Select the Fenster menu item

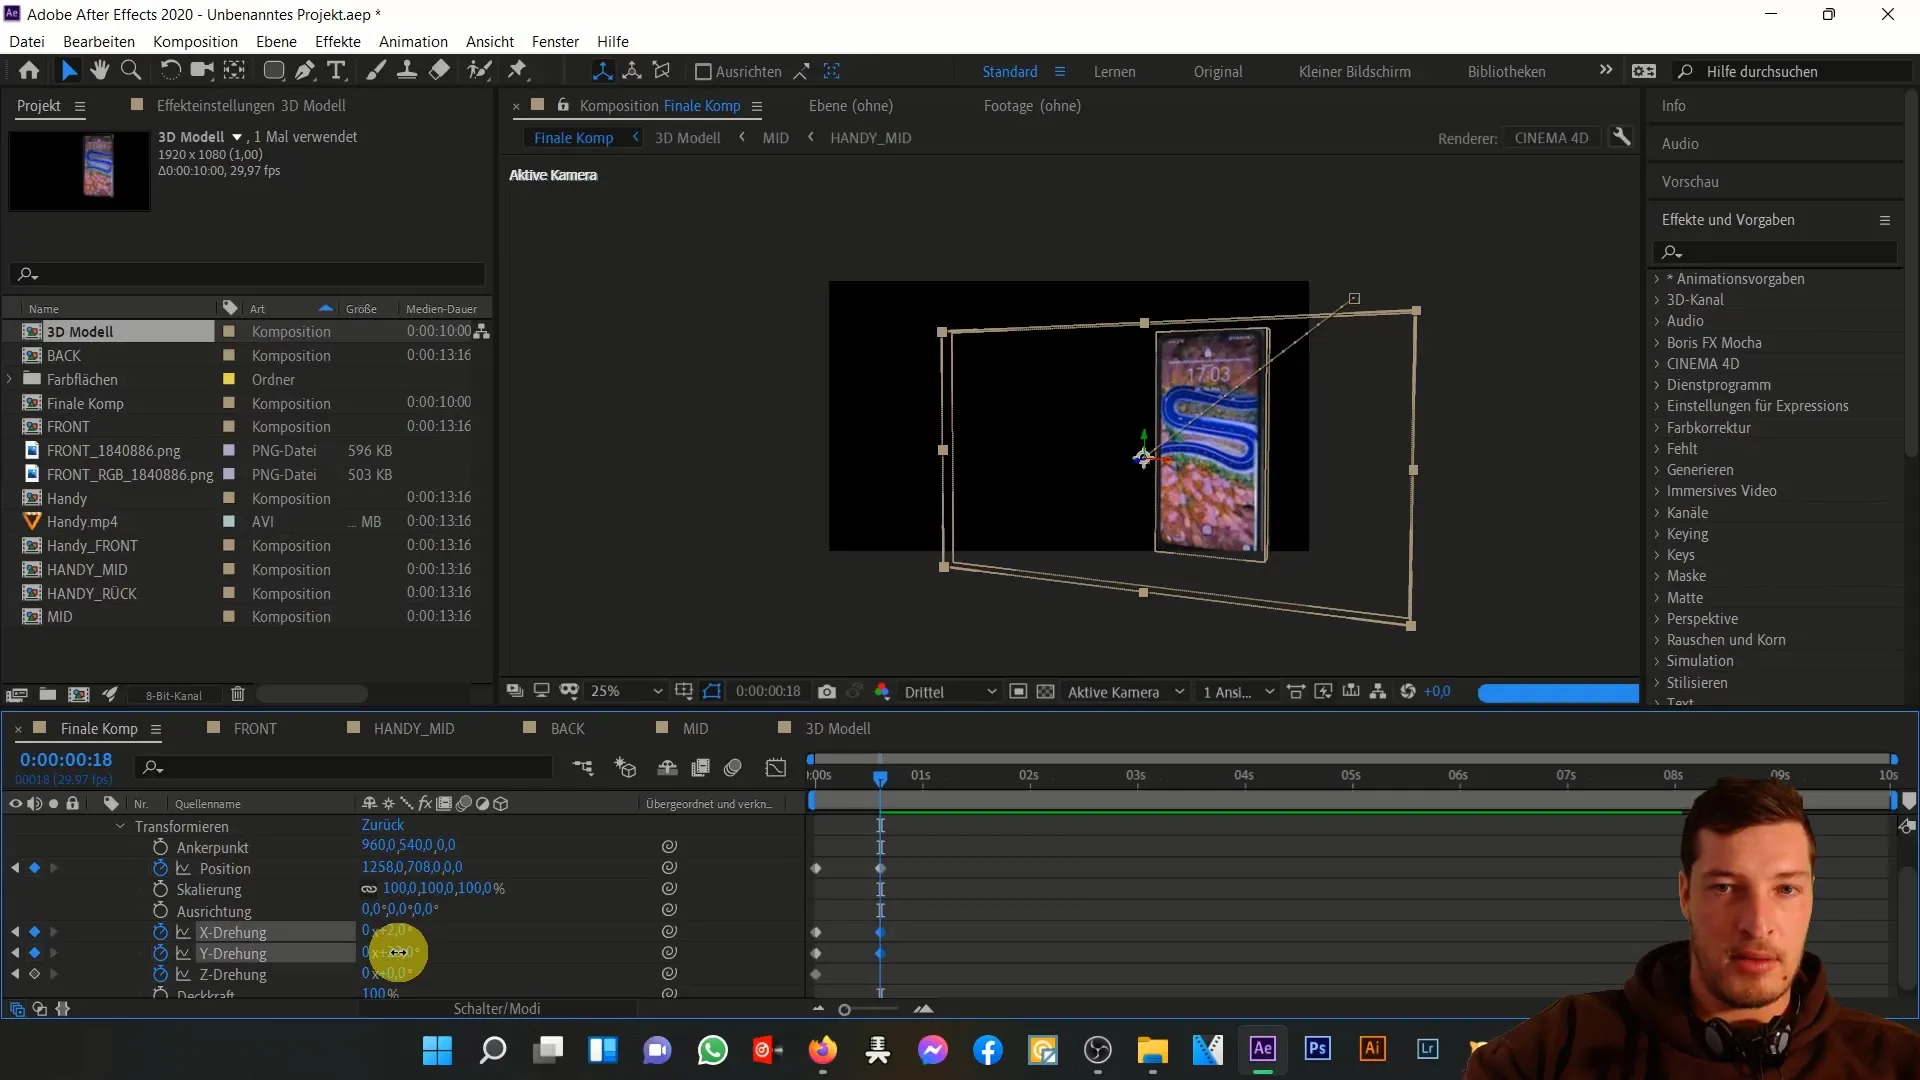click(x=554, y=41)
